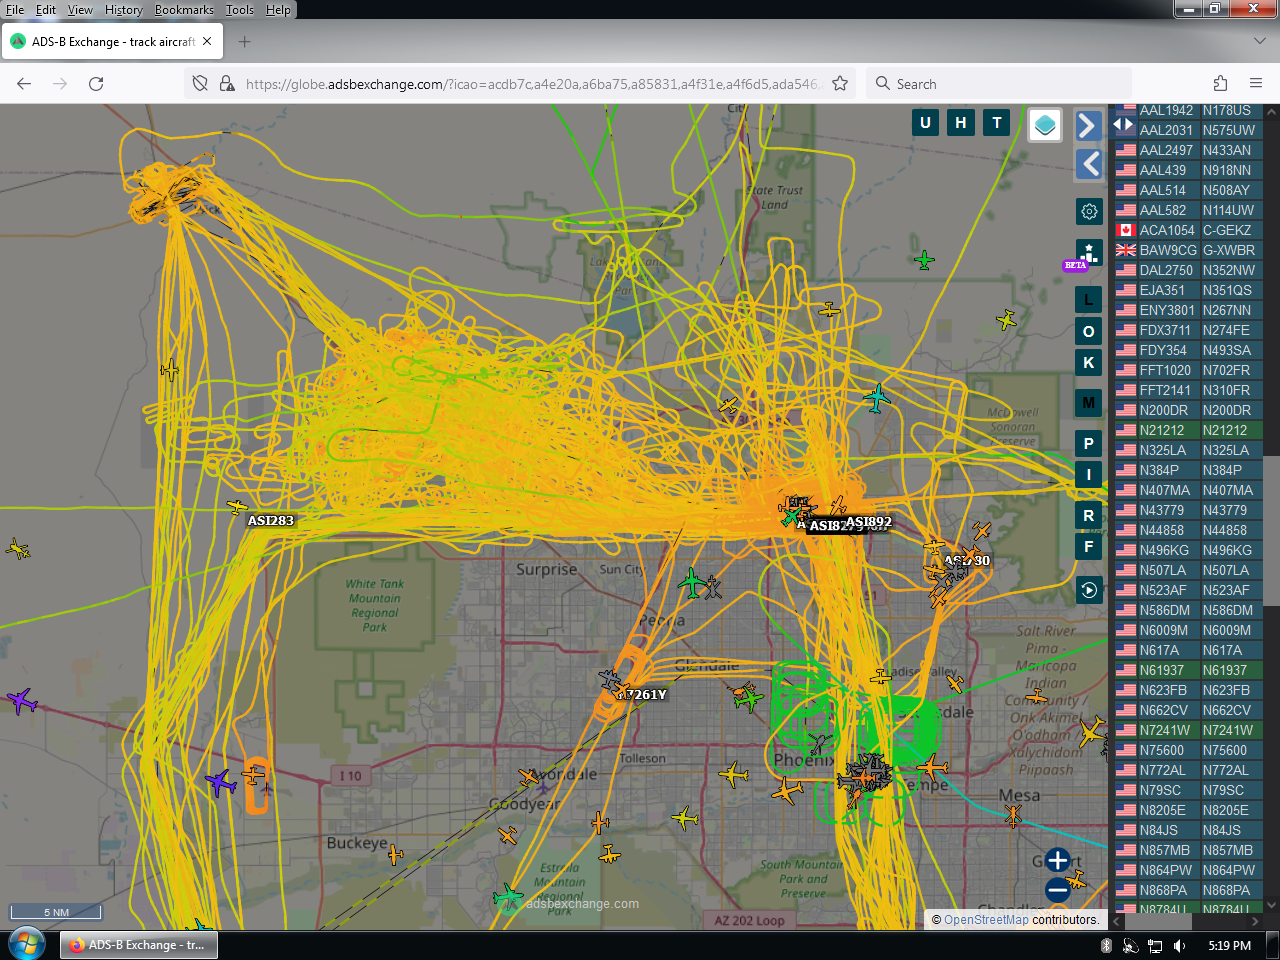
Task: Click the cyan aircraft icon on map
Action: coord(877,398)
